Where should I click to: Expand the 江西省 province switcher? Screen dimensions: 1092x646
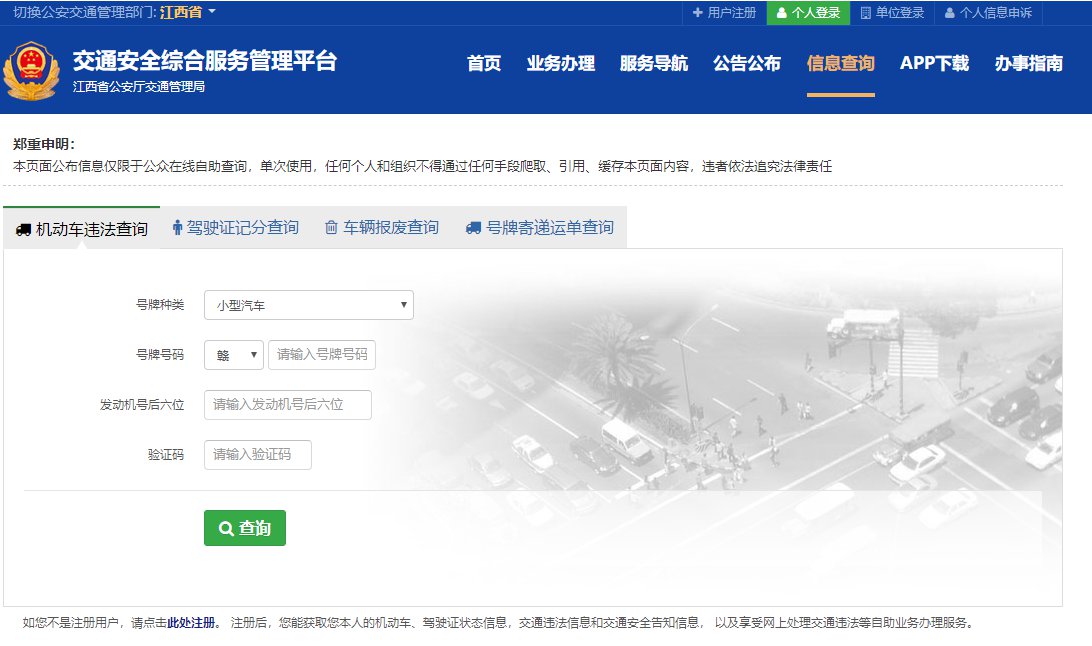click(188, 12)
